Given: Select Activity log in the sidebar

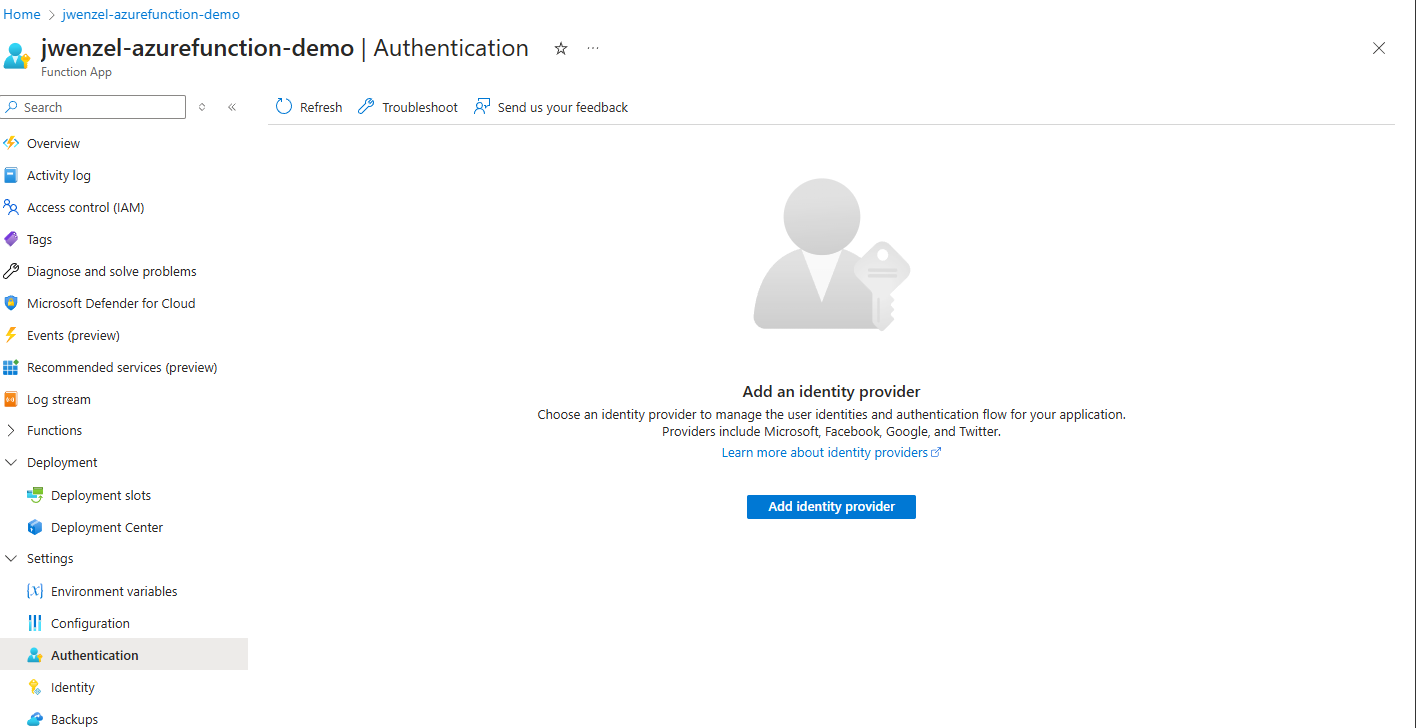Looking at the screenshot, I should (x=58, y=175).
